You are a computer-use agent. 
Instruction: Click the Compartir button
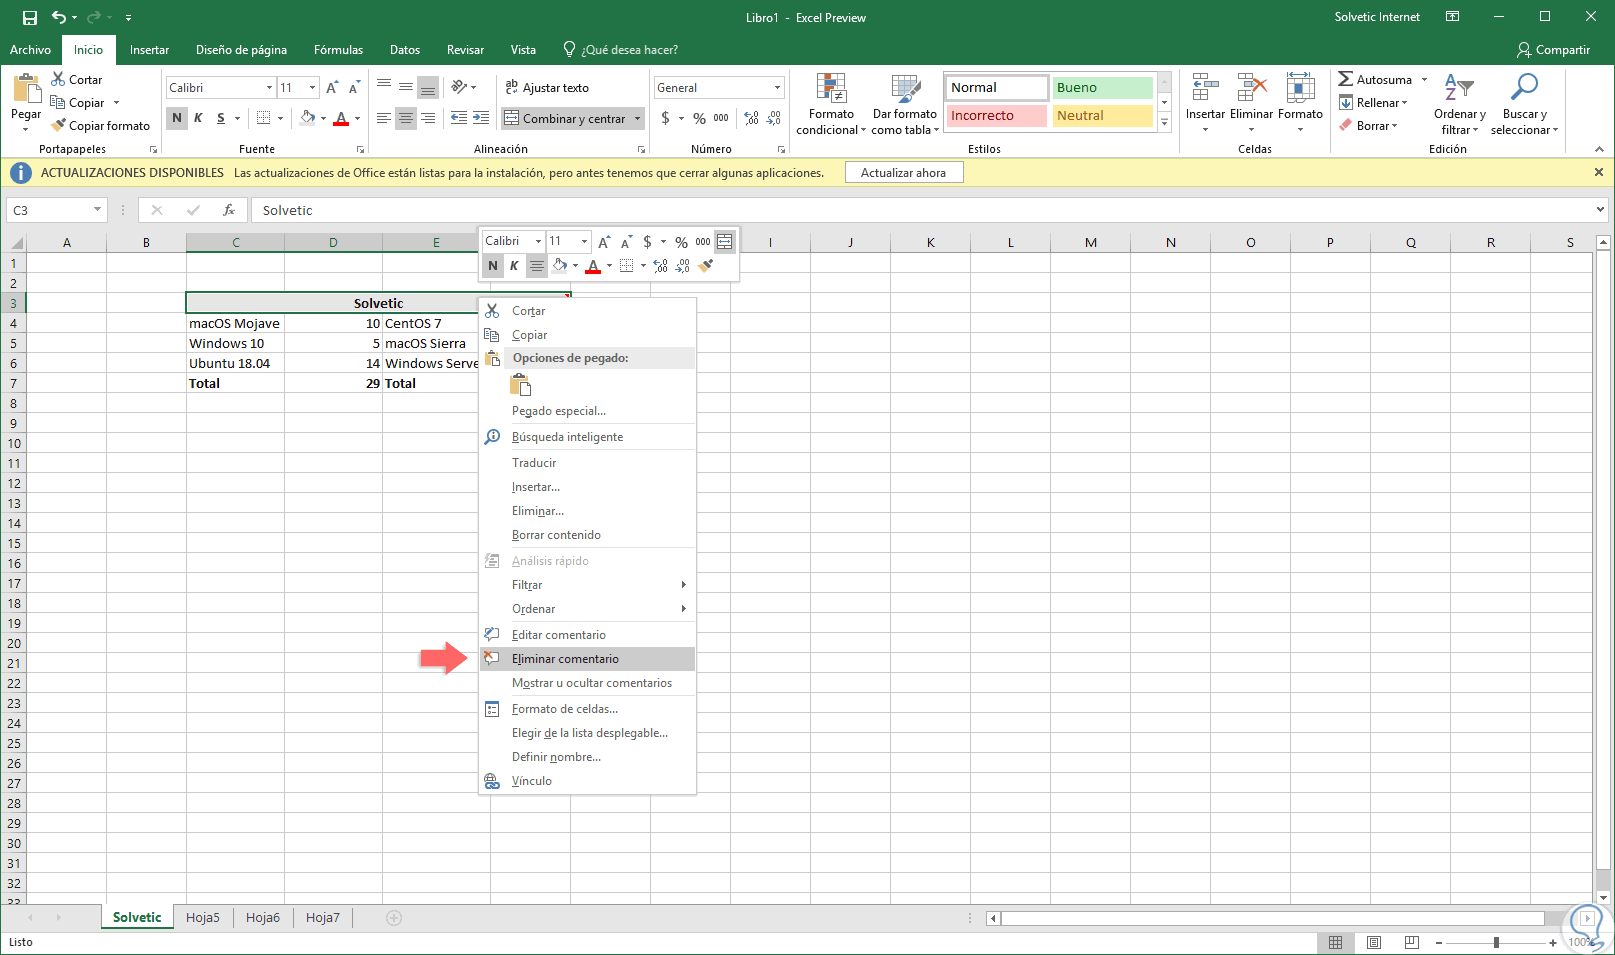click(1553, 50)
